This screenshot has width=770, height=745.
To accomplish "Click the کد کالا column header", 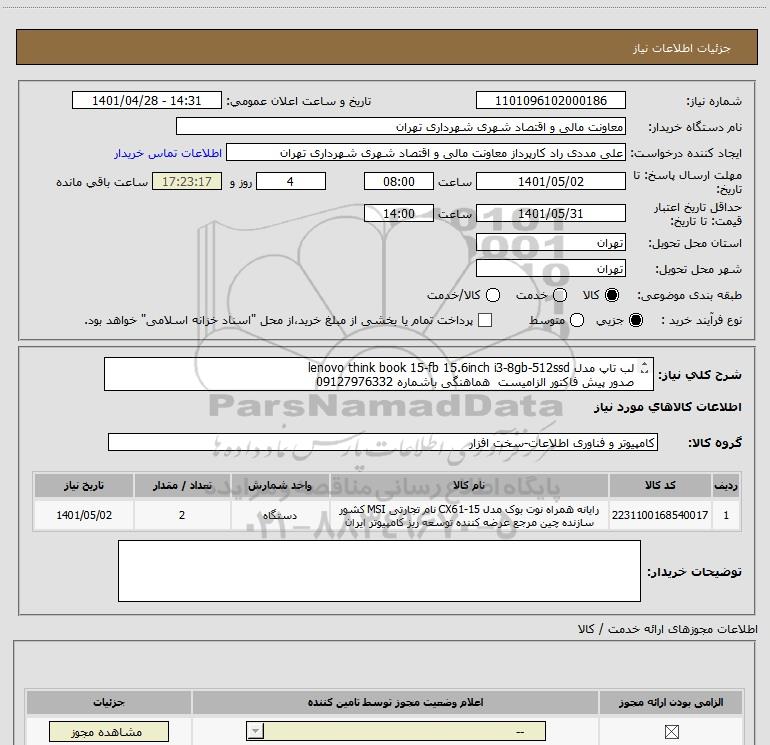I will (660, 485).
